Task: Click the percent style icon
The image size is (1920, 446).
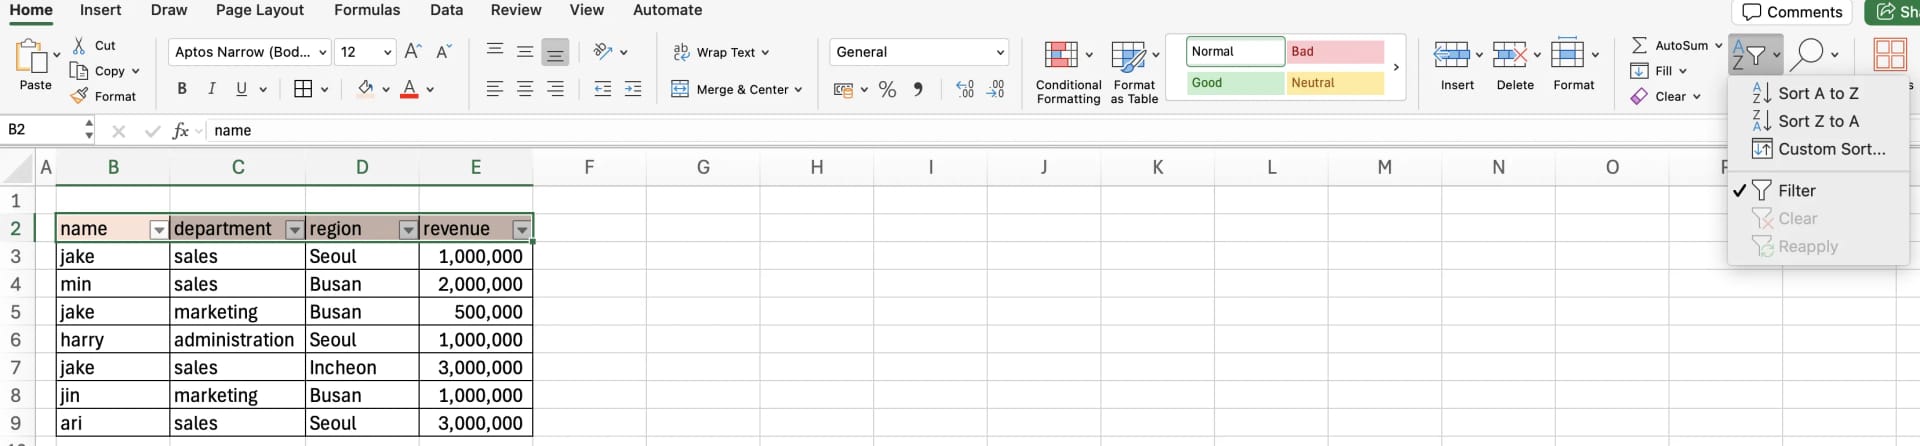Action: click(887, 89)
